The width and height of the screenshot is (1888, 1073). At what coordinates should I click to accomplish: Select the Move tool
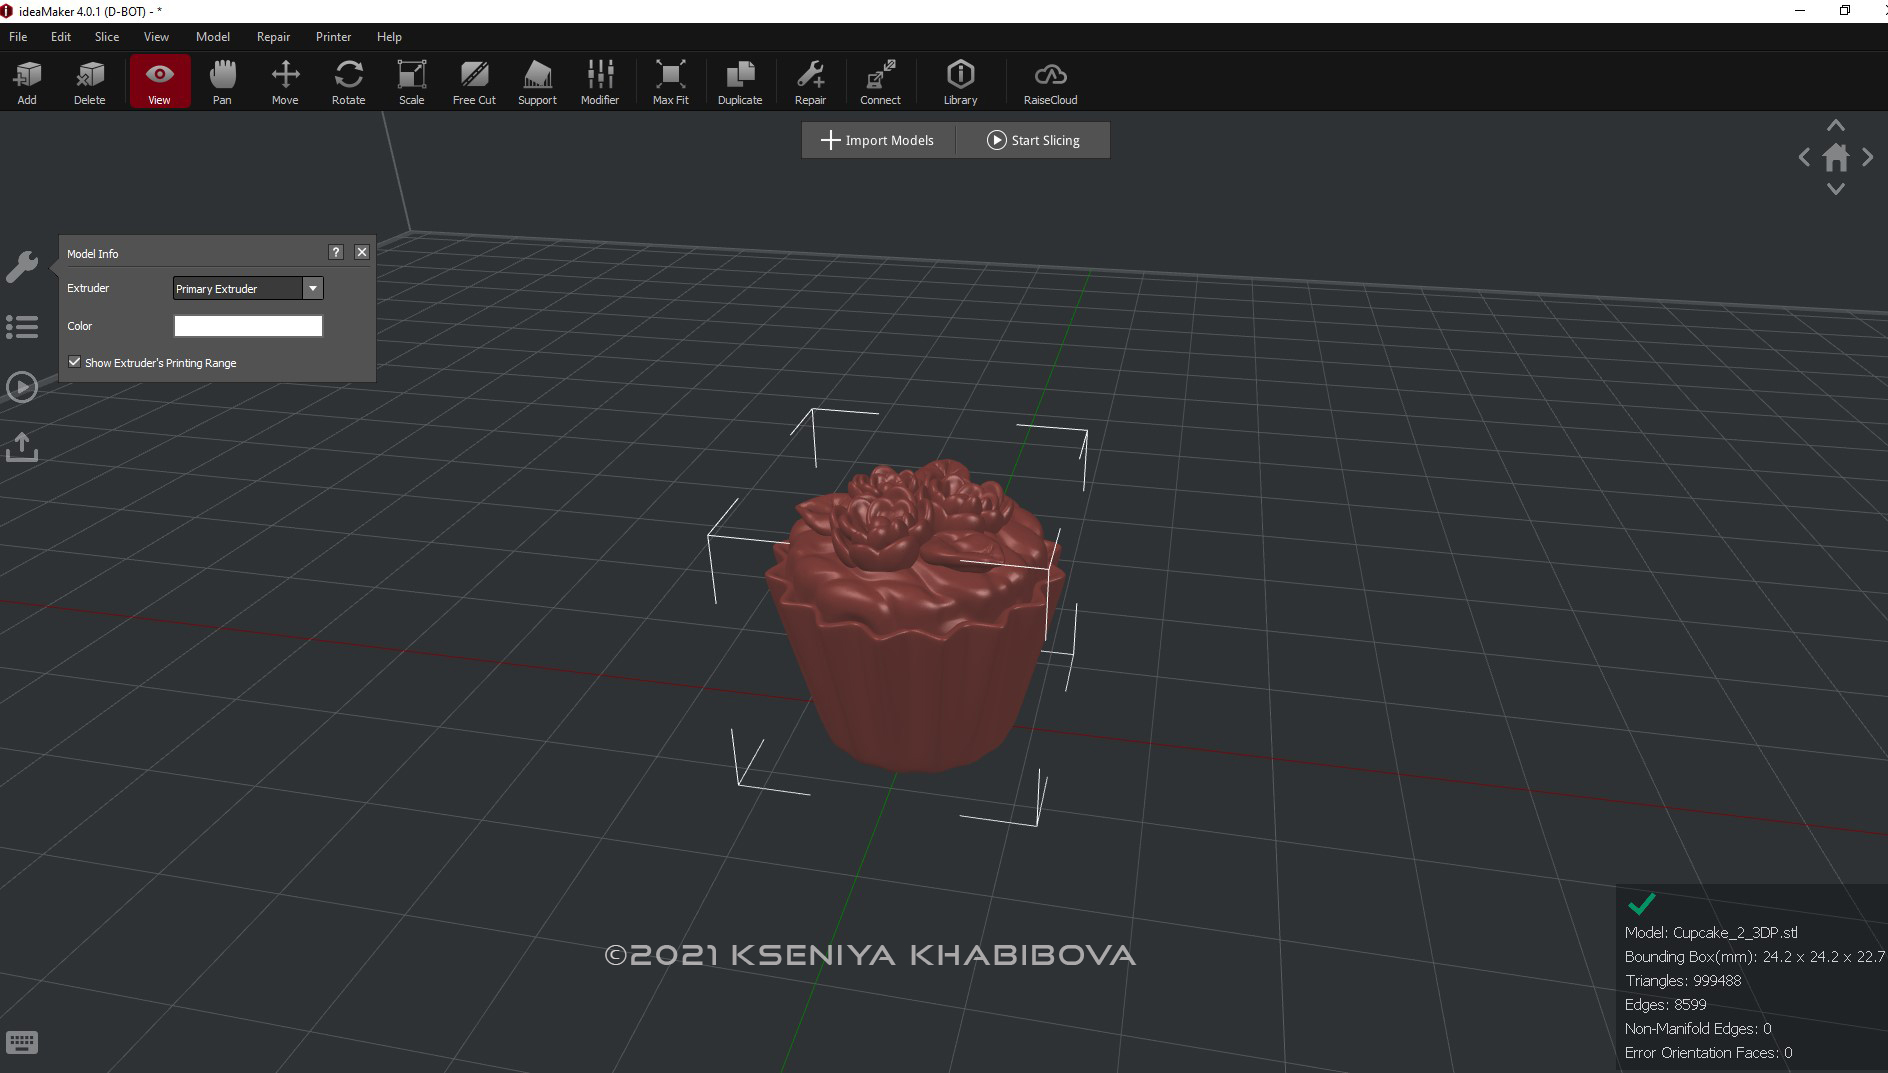[285, 81]
